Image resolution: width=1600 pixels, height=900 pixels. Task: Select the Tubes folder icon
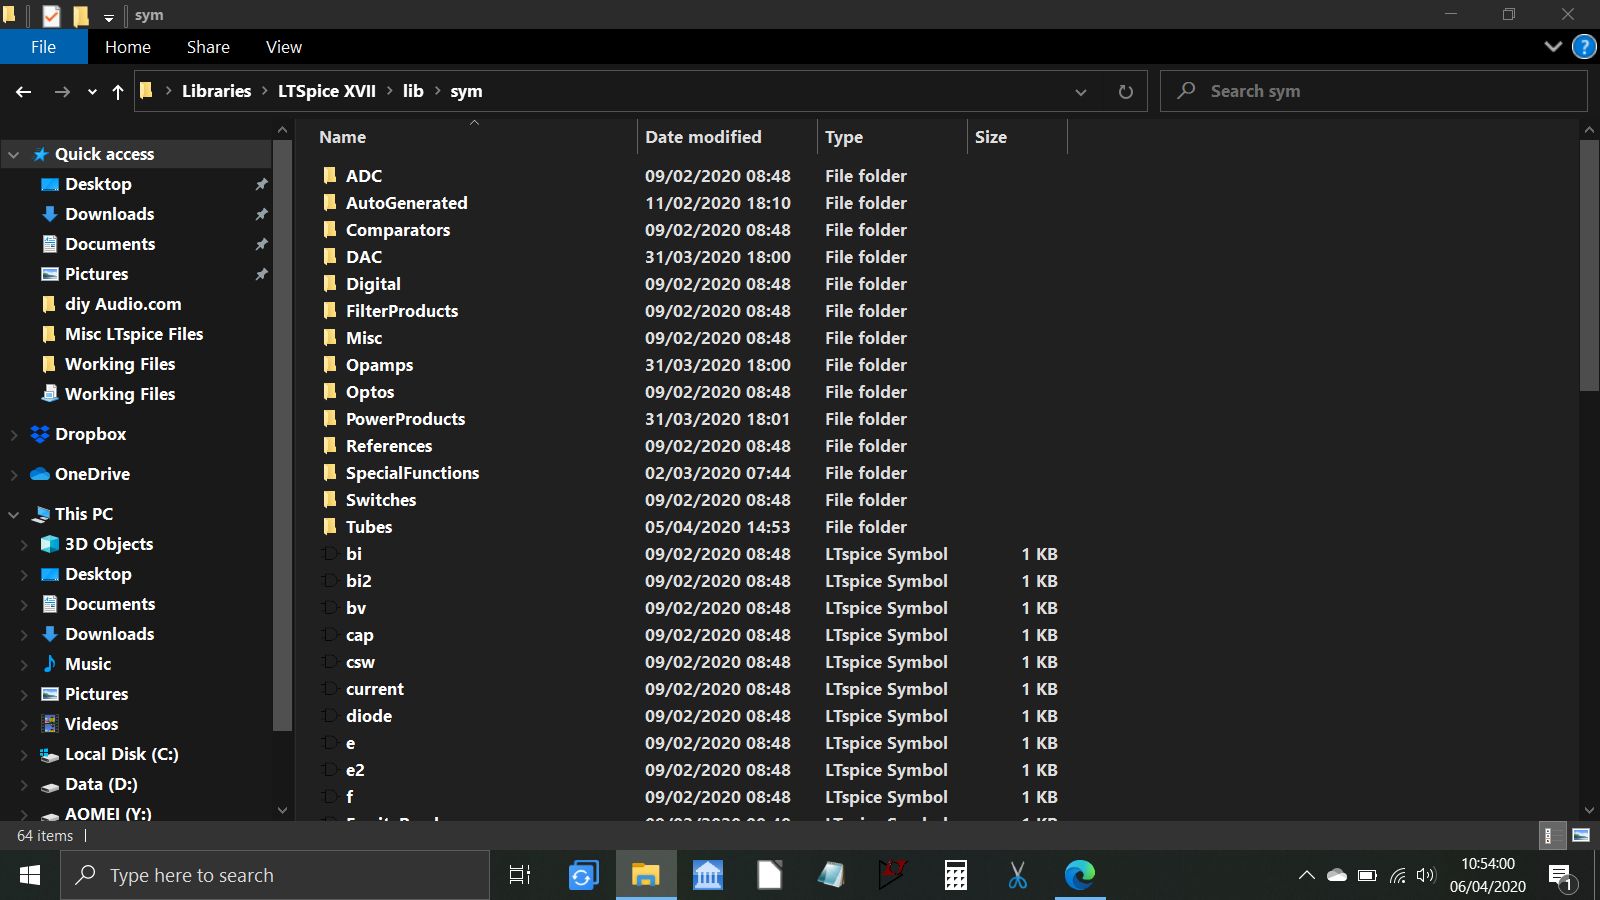click(x=330, y=526)
